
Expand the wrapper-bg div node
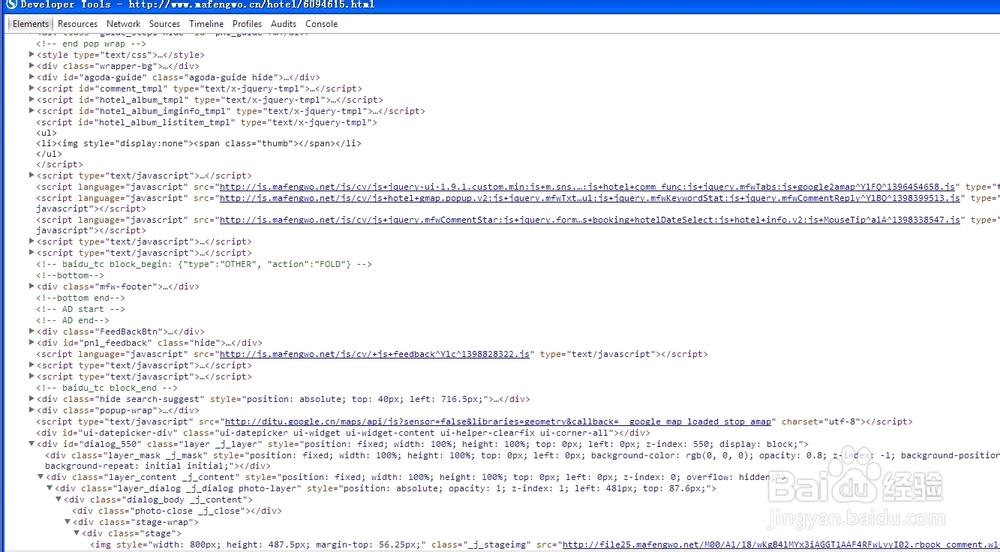tap(31, 66)
